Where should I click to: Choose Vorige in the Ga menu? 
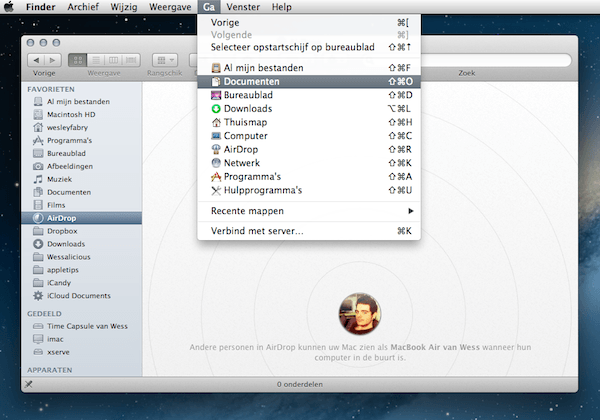(309, 23)
